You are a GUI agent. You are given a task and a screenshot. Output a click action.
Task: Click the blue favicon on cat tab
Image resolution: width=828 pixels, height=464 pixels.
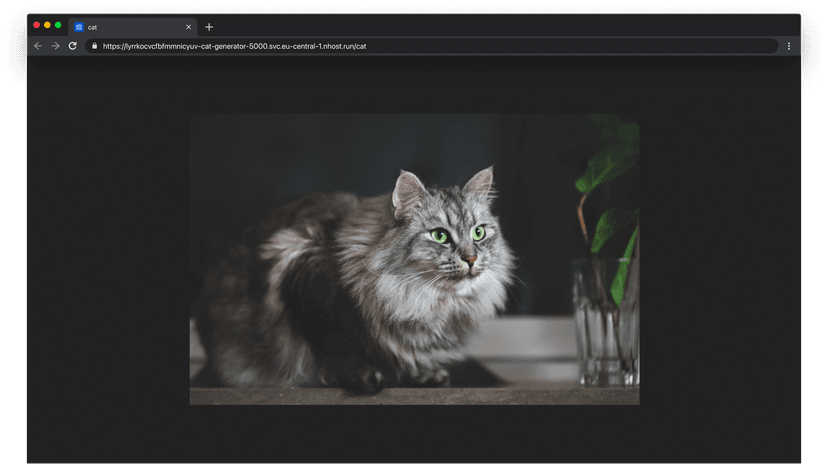79,27
